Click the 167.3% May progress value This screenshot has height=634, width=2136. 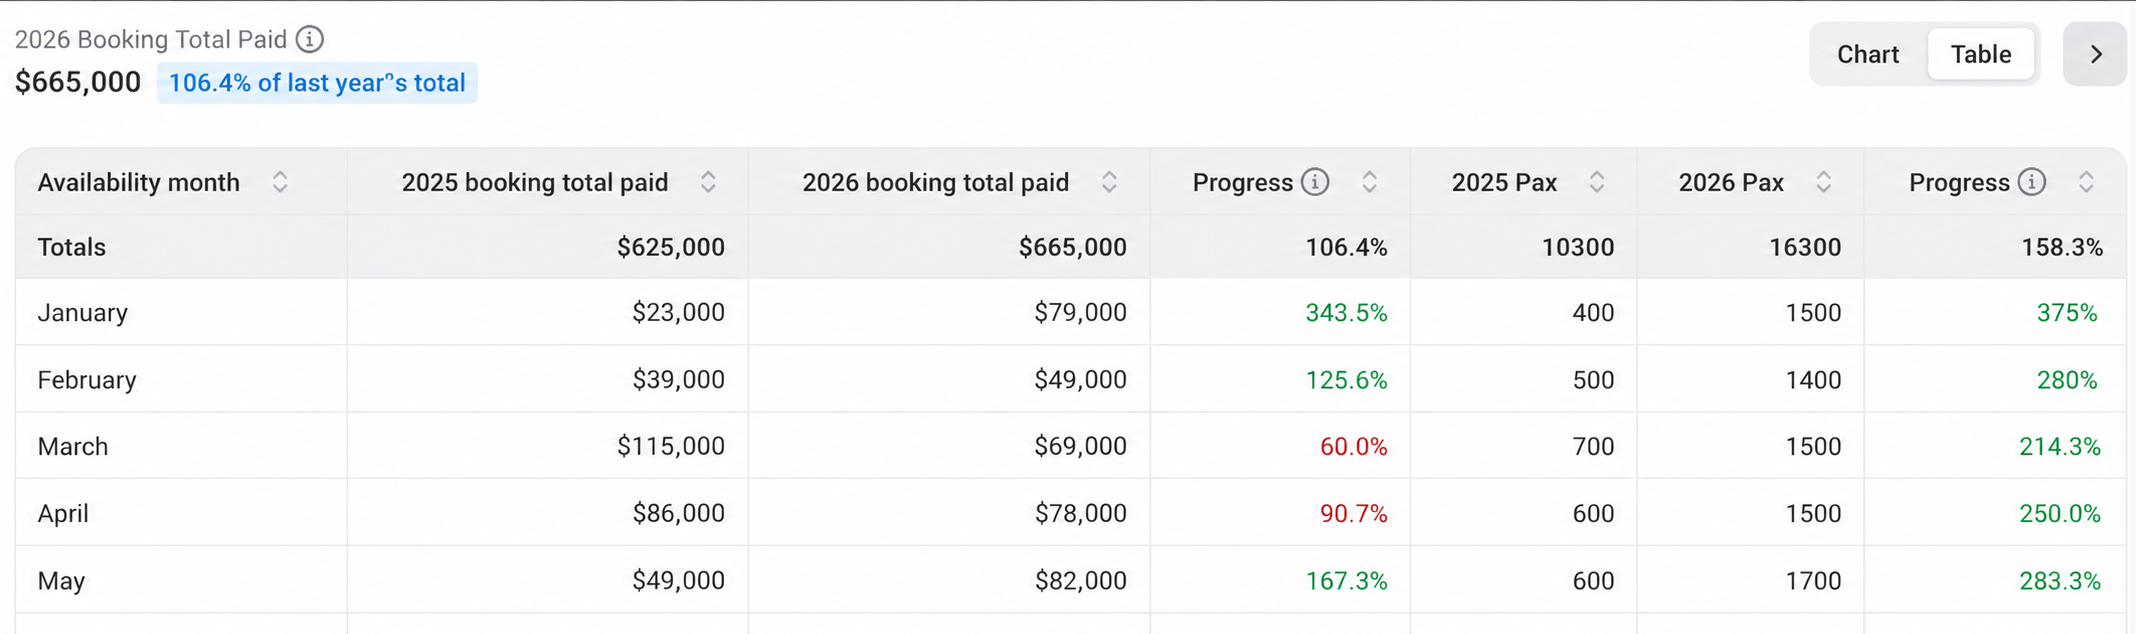(1346, 581)
